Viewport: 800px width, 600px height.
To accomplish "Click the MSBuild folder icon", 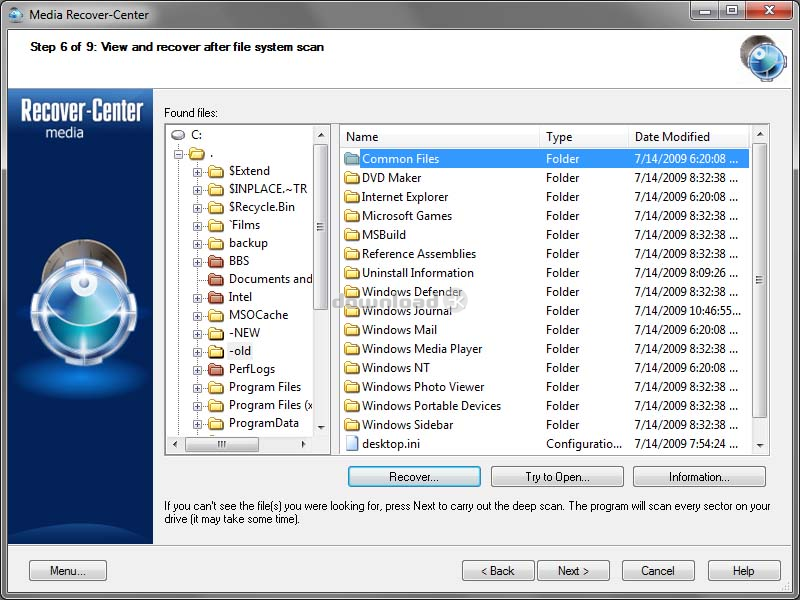I will point(352,235).
